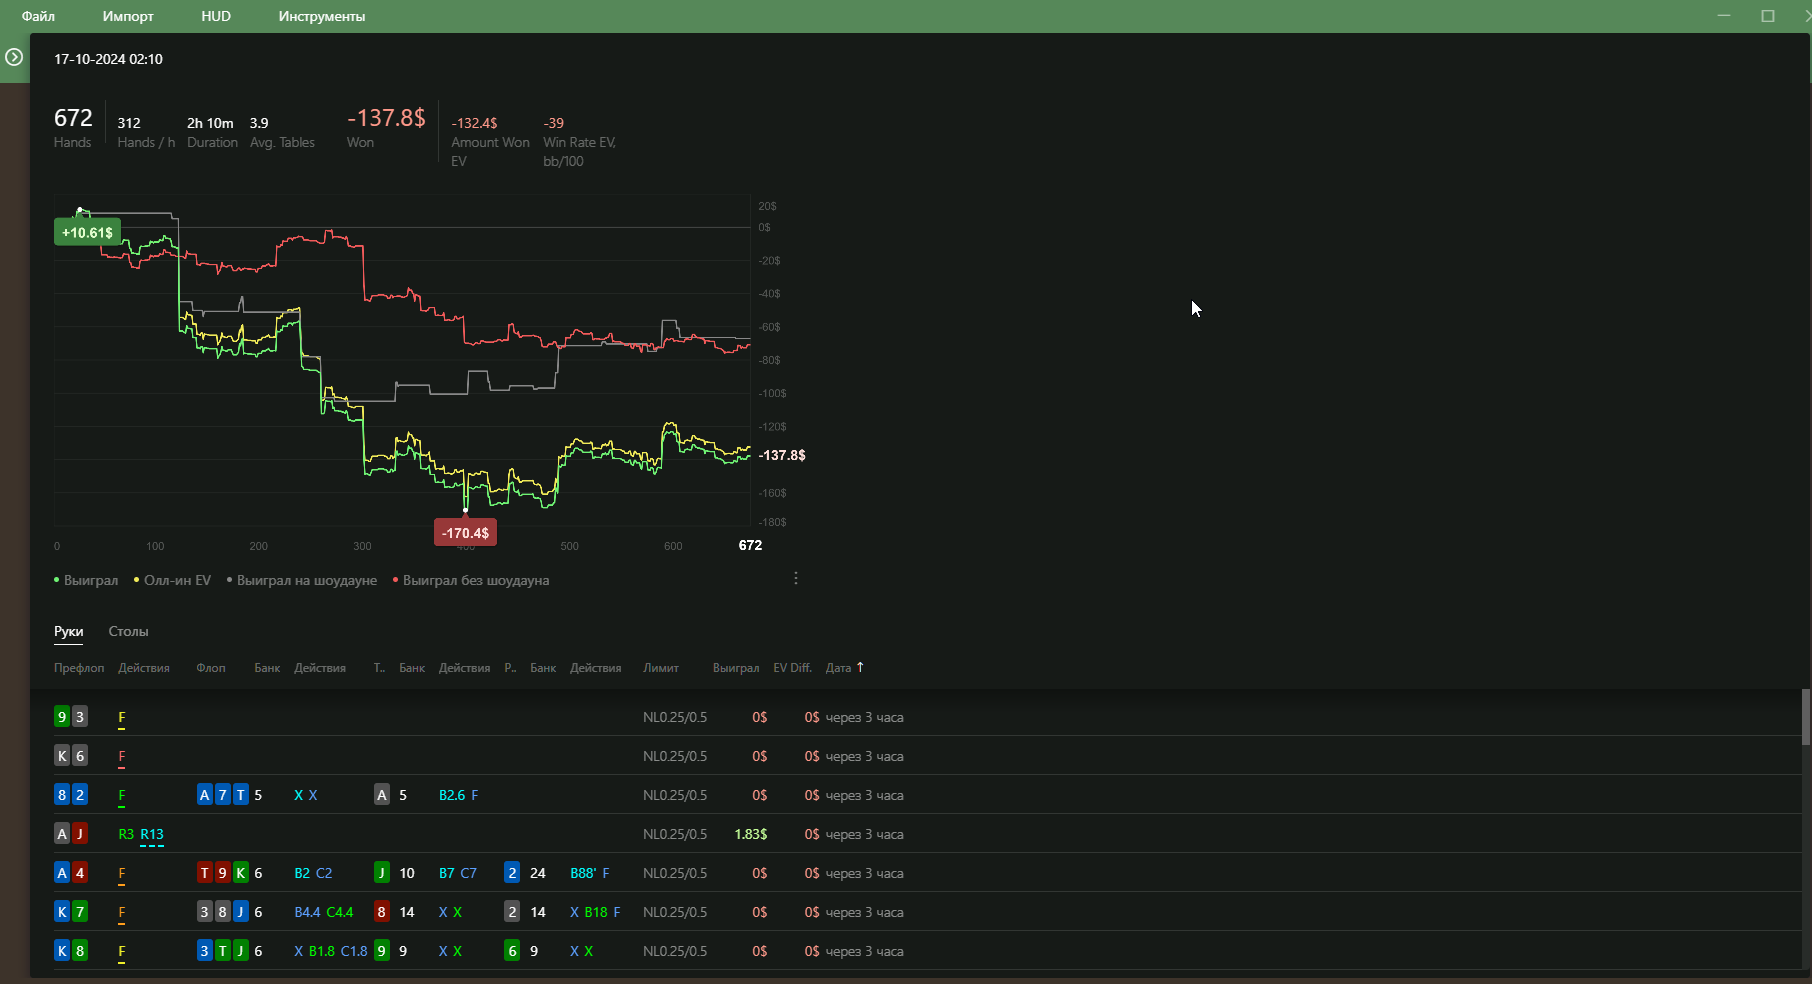Image resolution: width=1812 pixels, height=984 pixels.
Task: Click the 2h 10m Duration stat
Action: coord(212,132)
